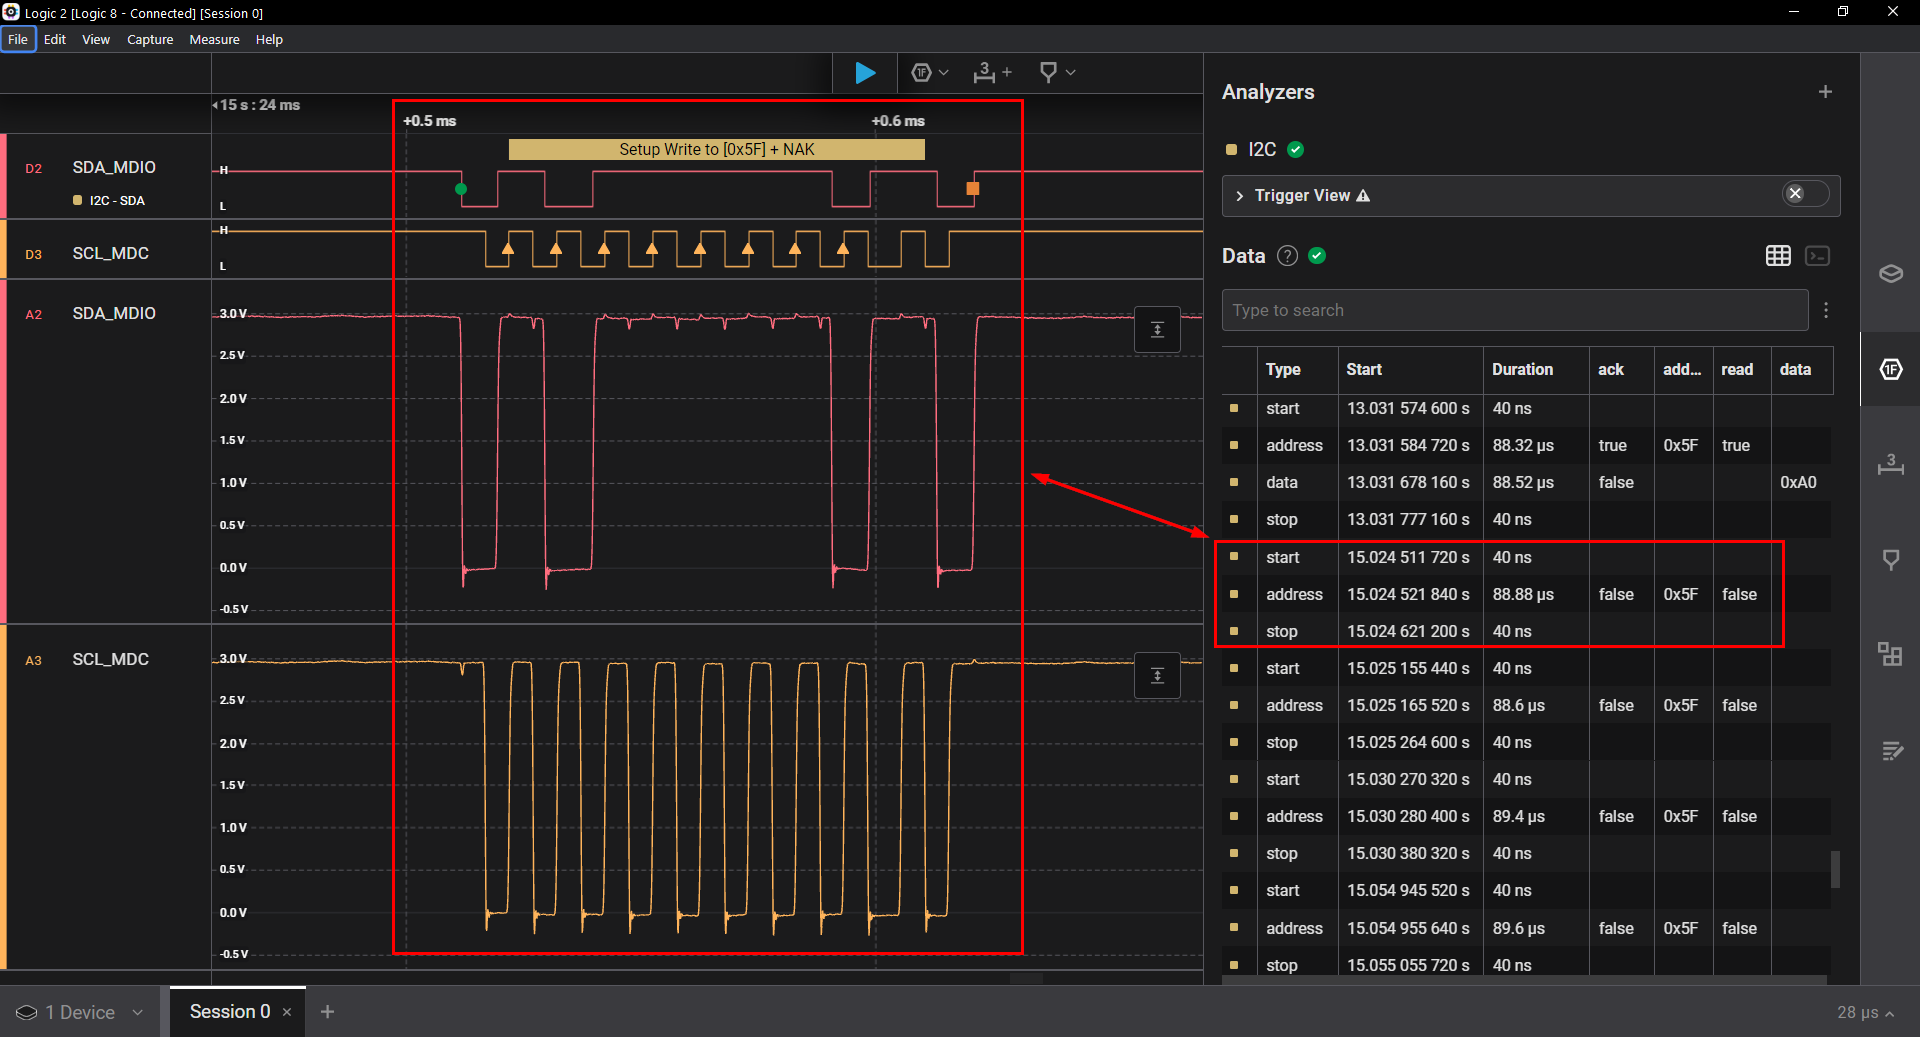Screen dimensions: 1920x1037
Task: Expand the Trigger View section
Action: pyautogui.click(x=1240, y=196)
